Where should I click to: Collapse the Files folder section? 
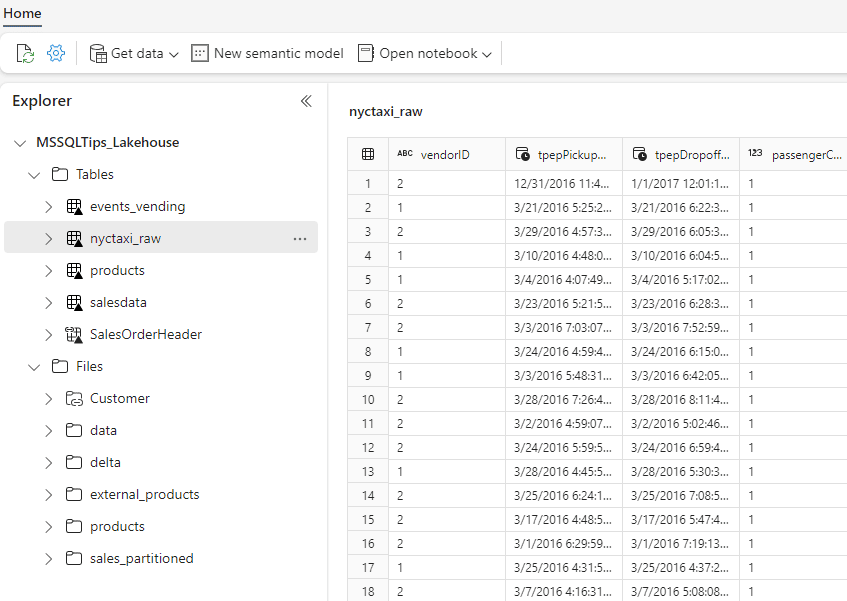[x=34, y=367]
